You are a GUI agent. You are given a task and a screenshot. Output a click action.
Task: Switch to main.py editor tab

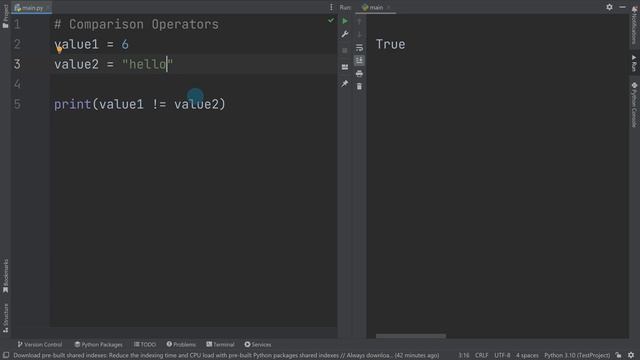pyautogui.click(x=32, y=8)
